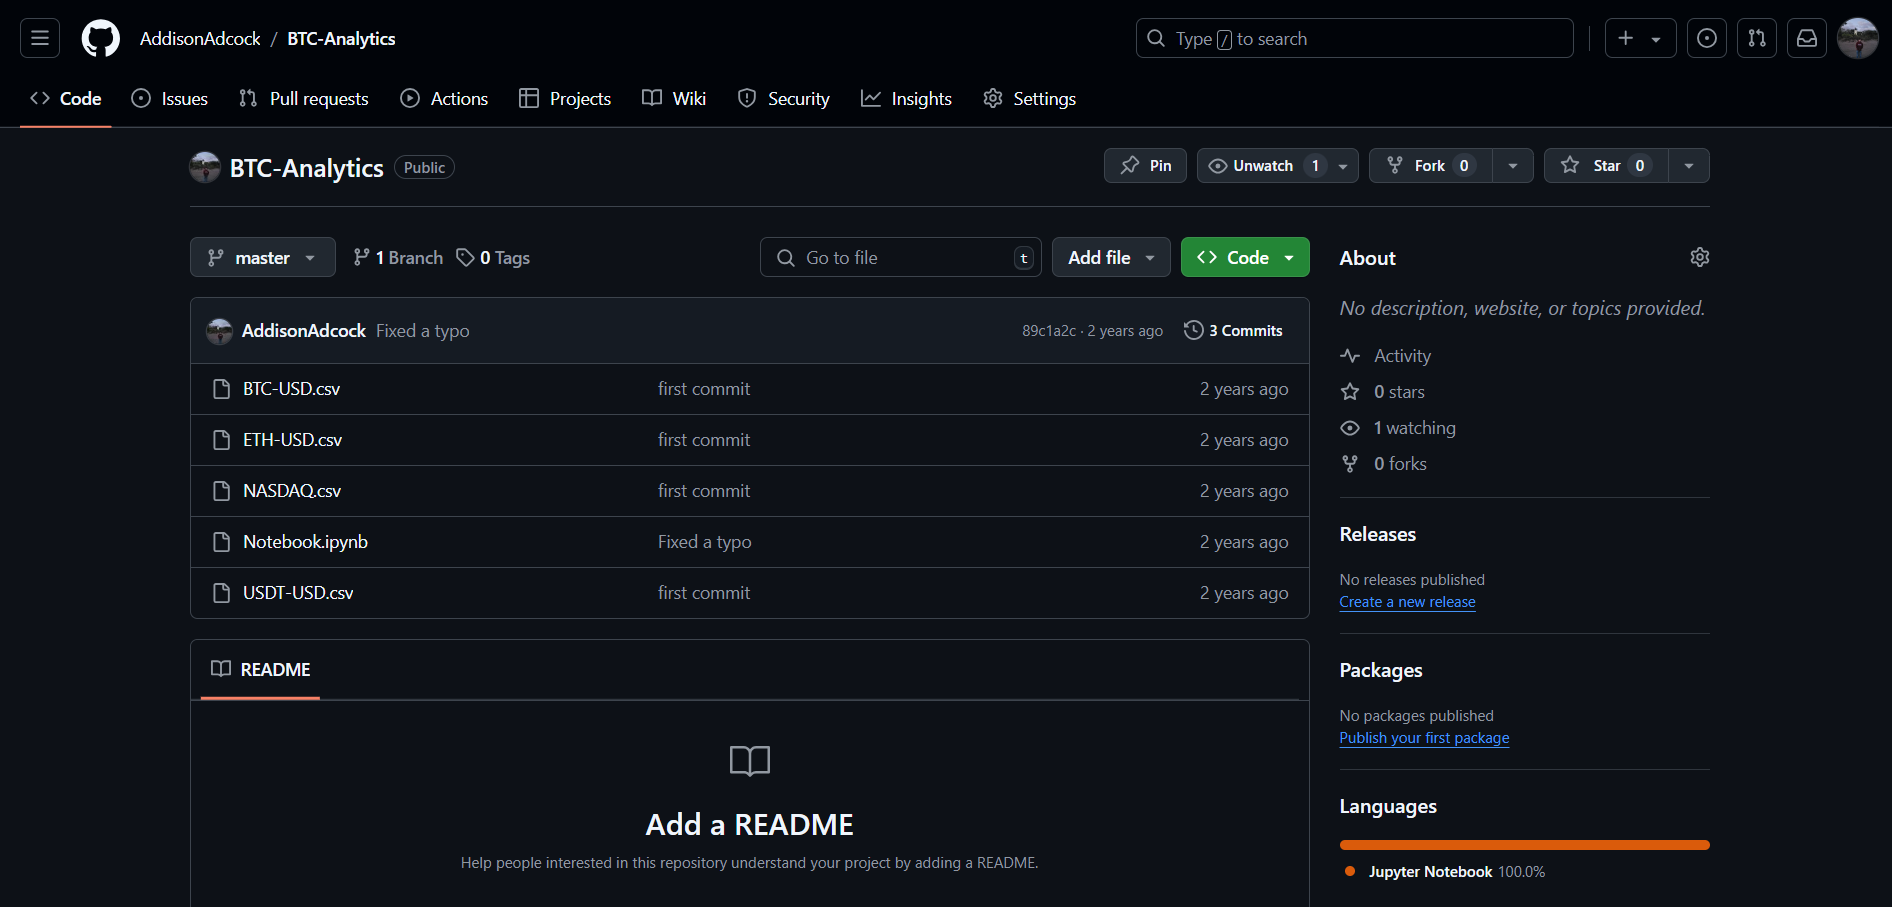Focus the Type / to search field
This screenshot has height=907, width=1892.
point(1354,38)
